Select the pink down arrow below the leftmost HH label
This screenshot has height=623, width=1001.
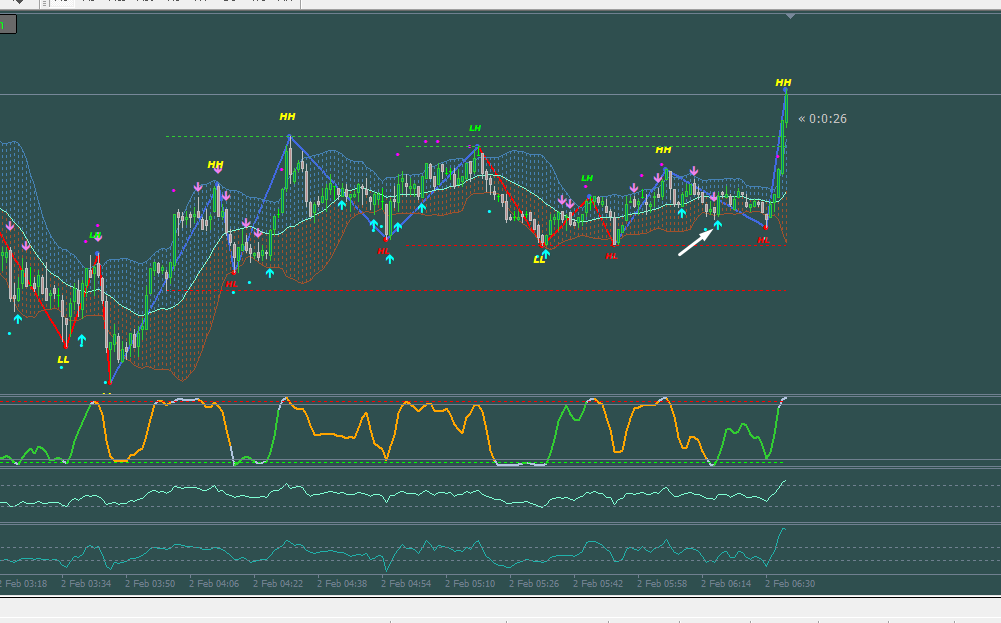[218, 170]
